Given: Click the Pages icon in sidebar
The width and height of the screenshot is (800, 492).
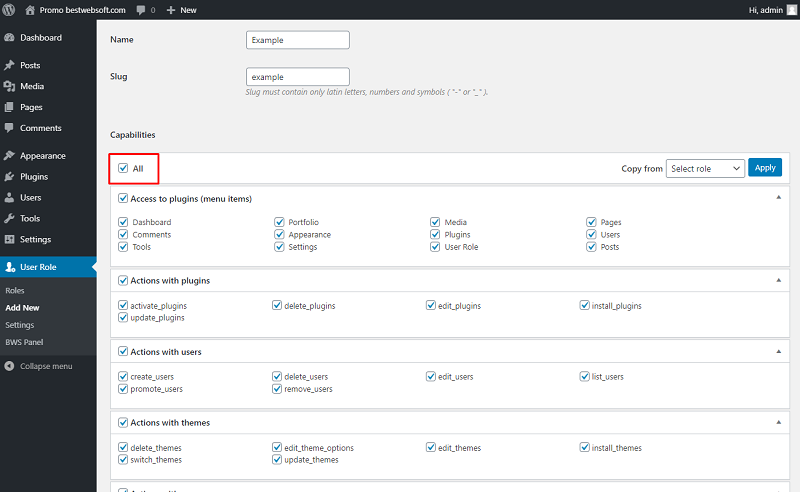Looking at the screenshot, I should (x=9, y=107).
